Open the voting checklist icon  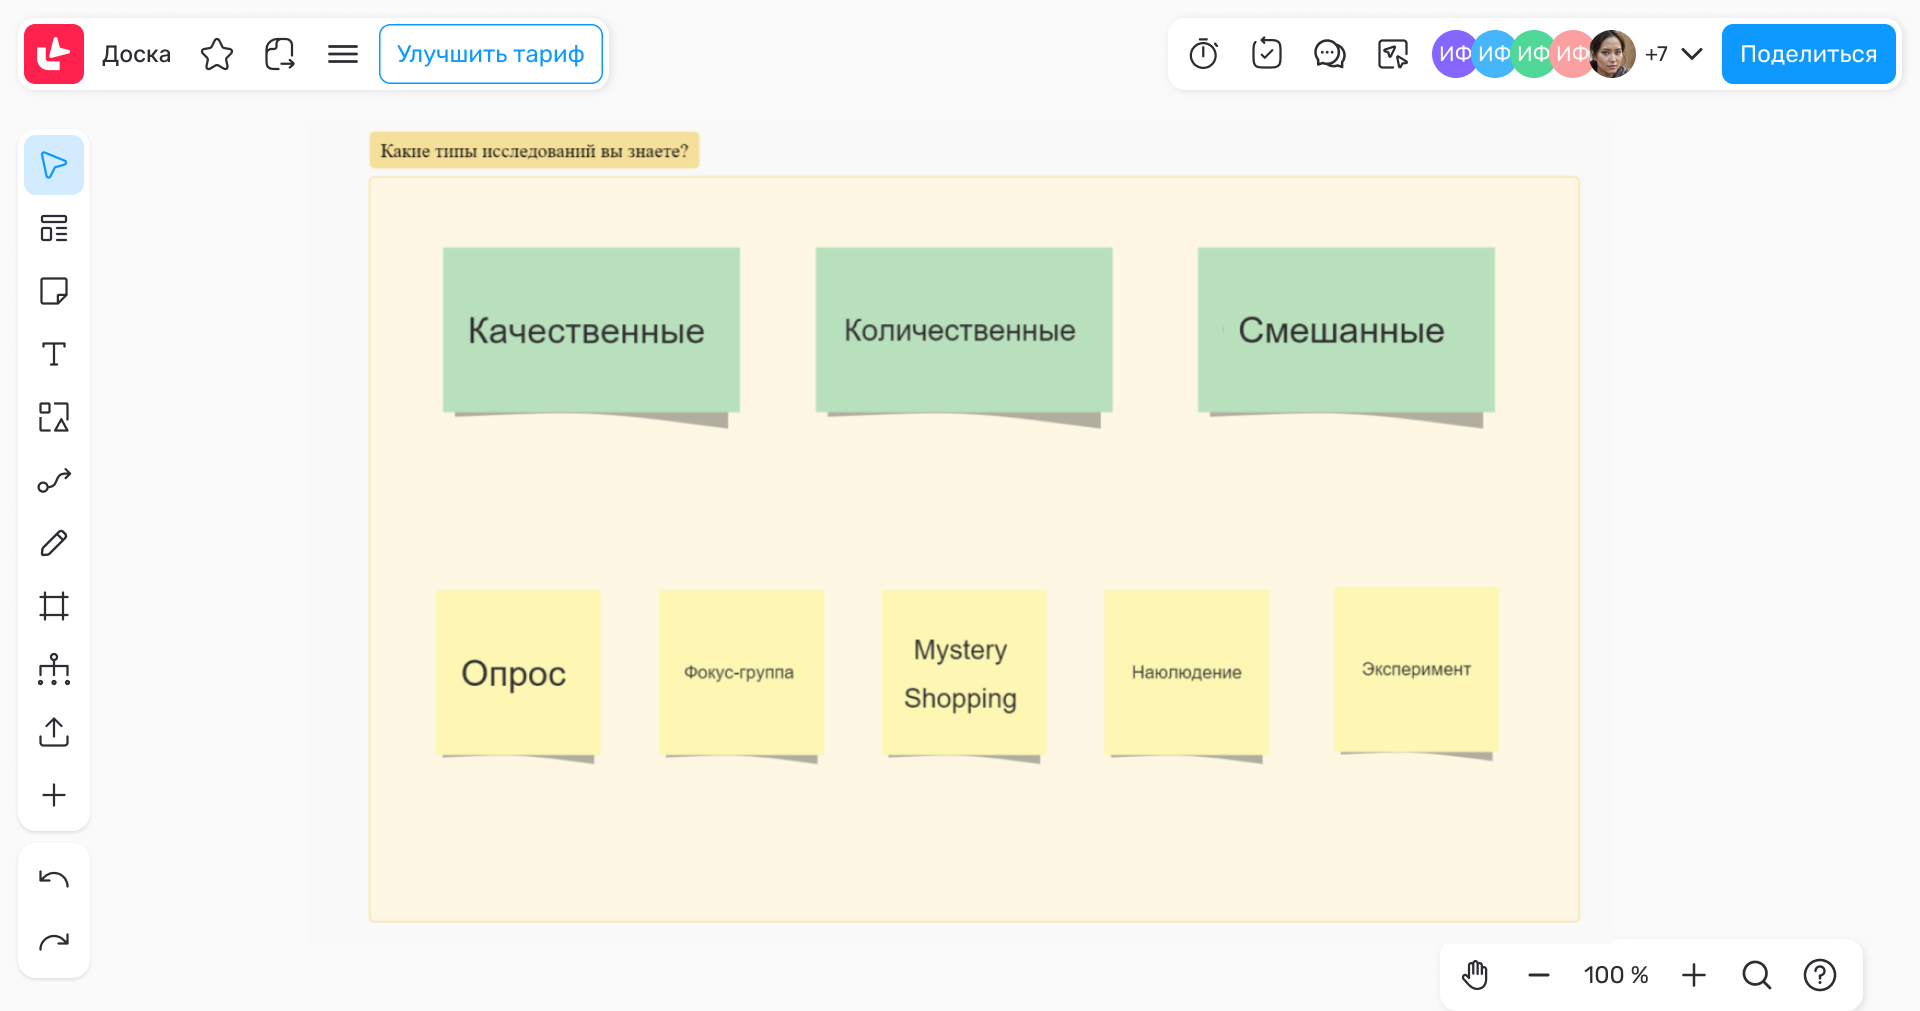click(x=1267, y=54)
